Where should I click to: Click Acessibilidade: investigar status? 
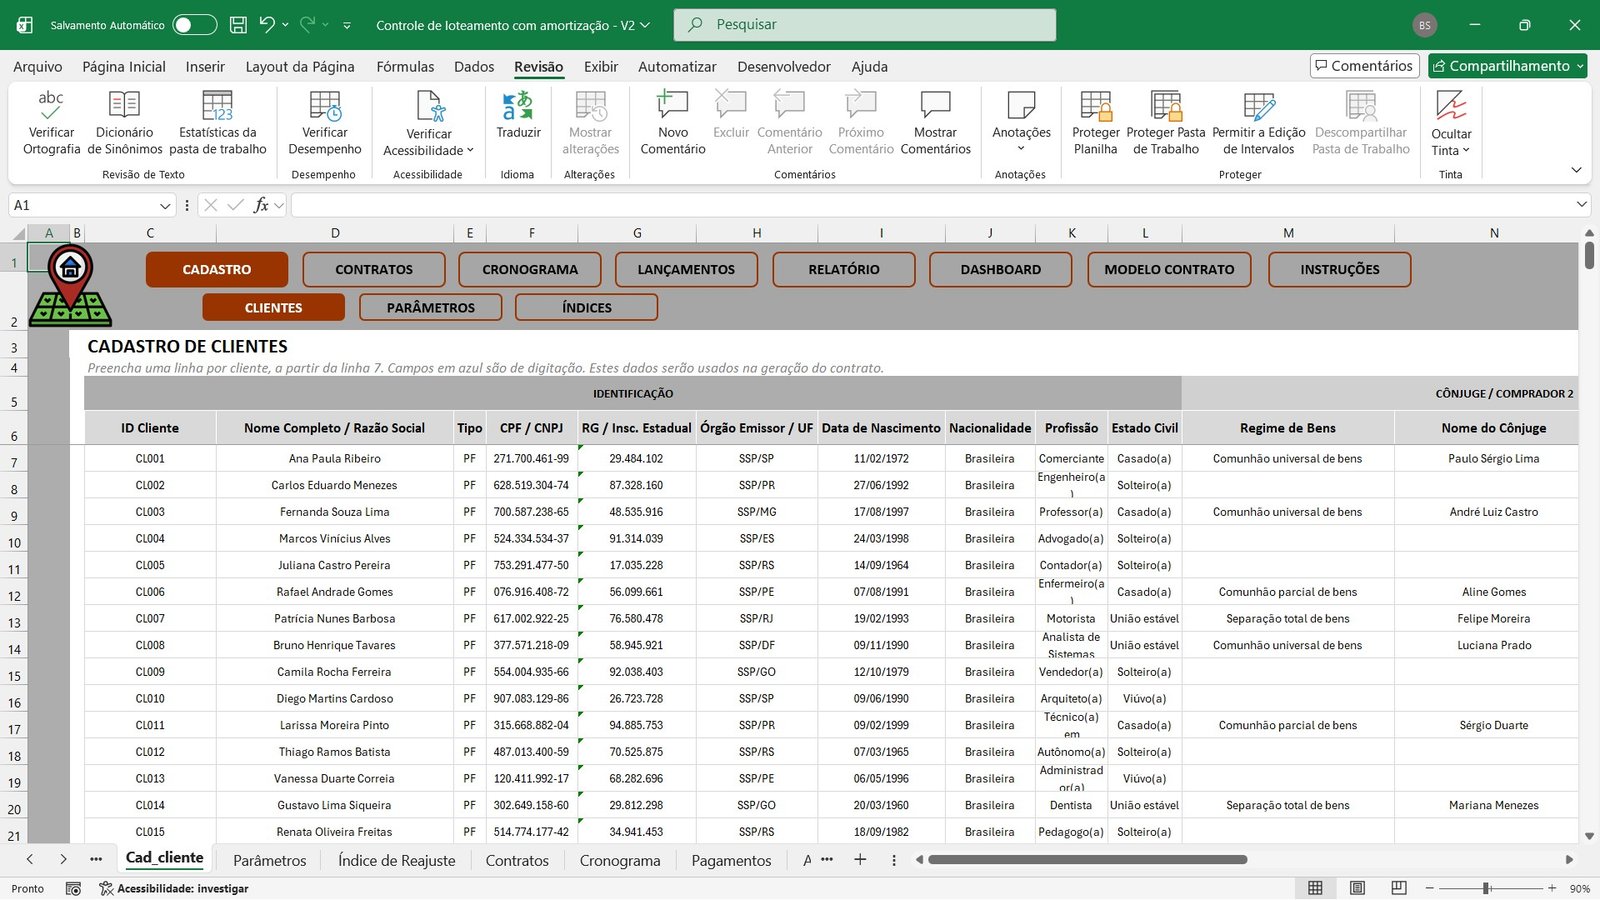coord(174,888)
